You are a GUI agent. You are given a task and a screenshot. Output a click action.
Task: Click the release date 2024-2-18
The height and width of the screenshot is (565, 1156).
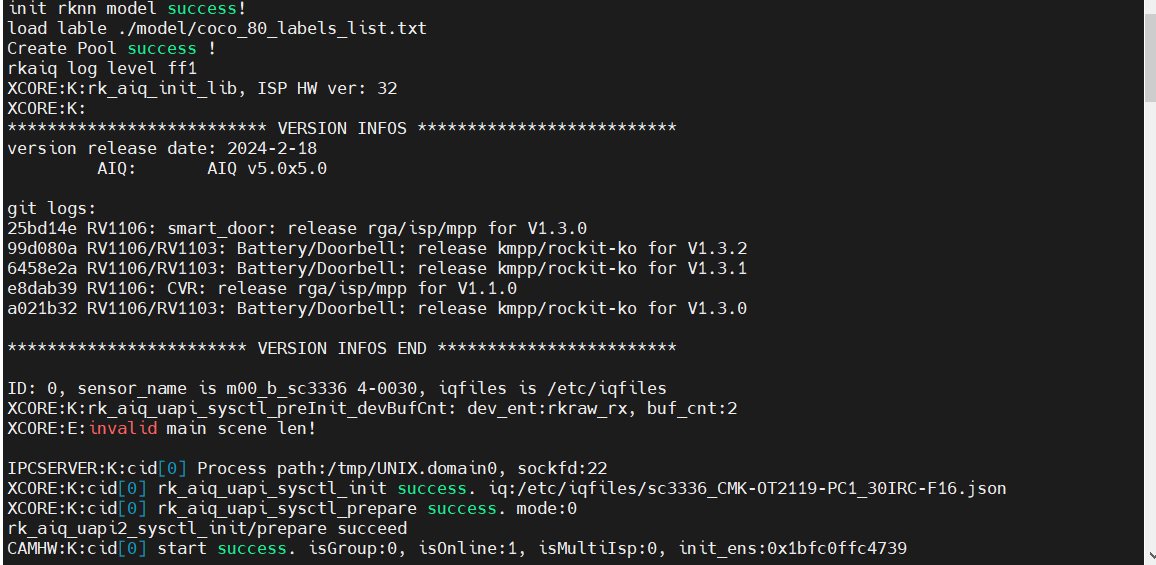pyautogui.click(x=272, y=149)
